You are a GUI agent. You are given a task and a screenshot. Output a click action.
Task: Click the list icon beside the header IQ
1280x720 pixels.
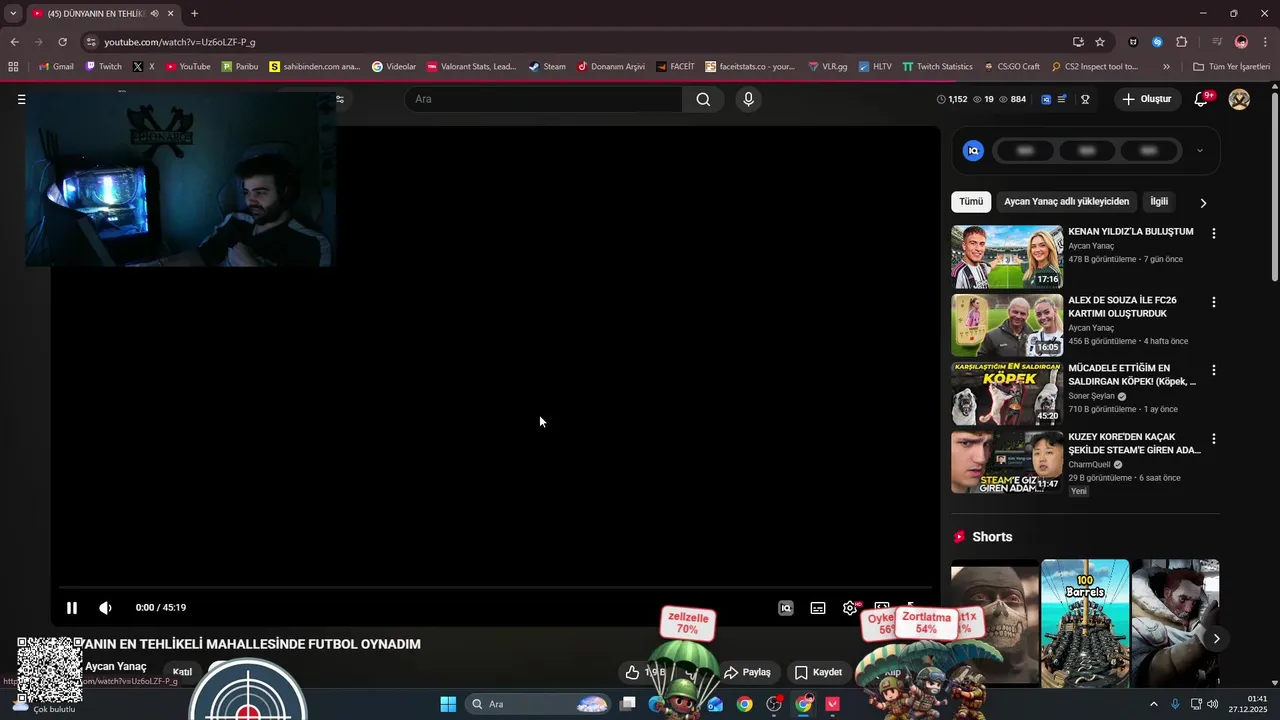click(x=1062, y=99)
